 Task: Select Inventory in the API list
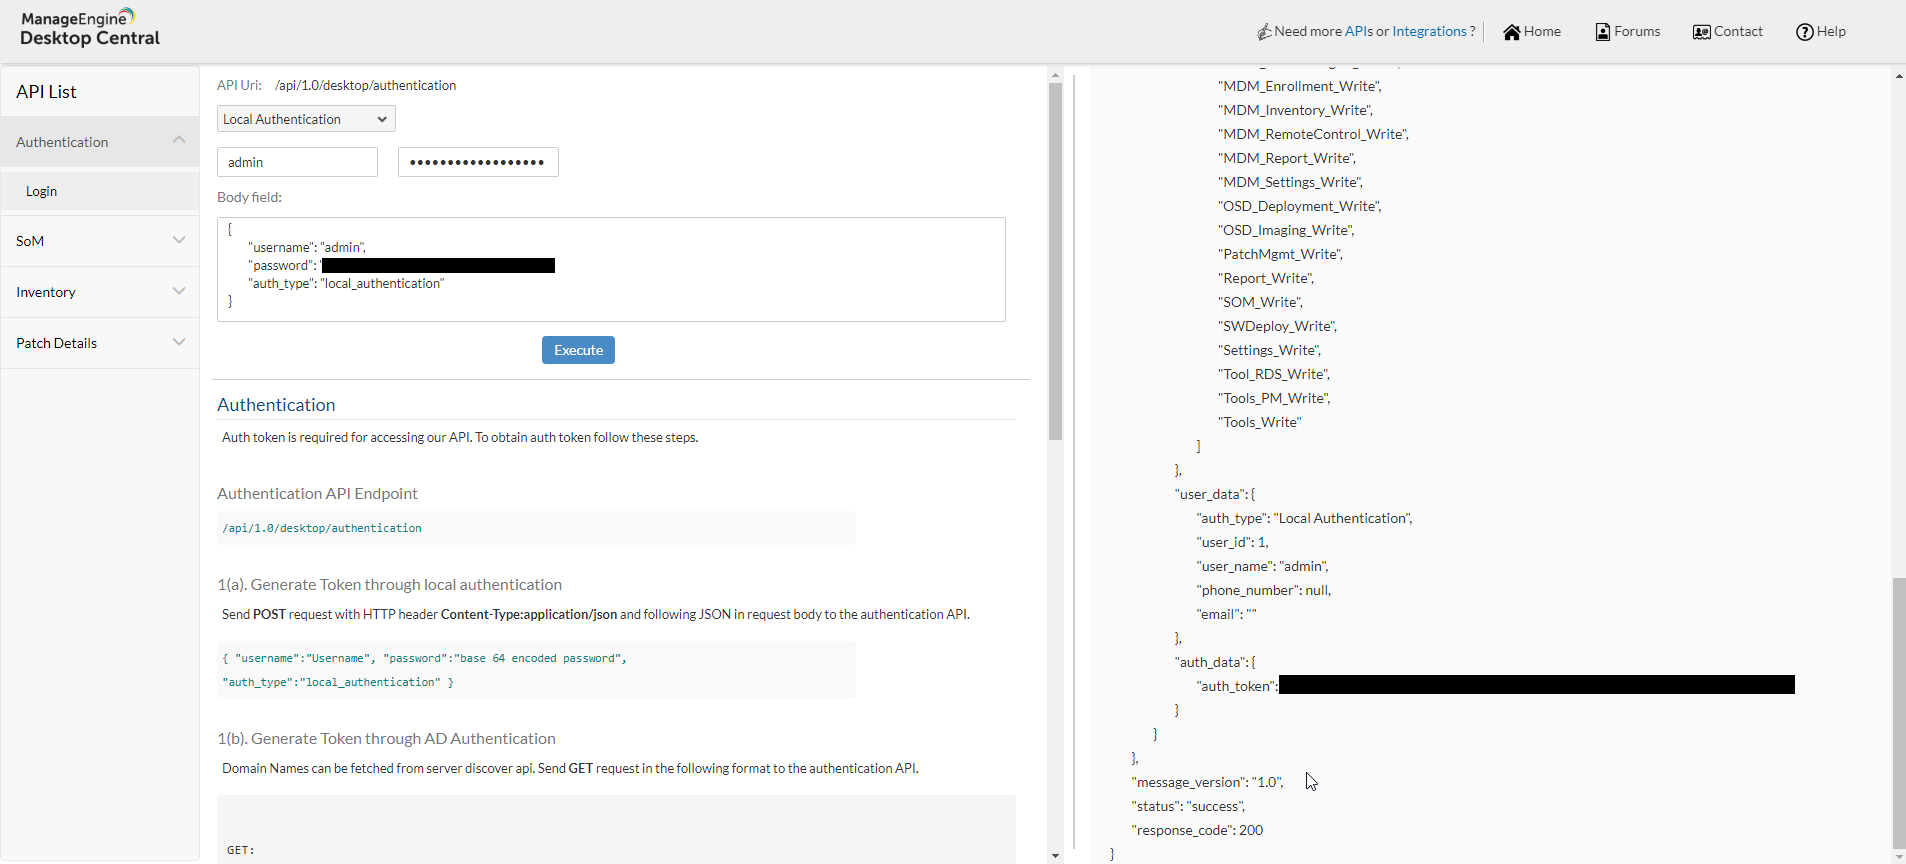100,292
